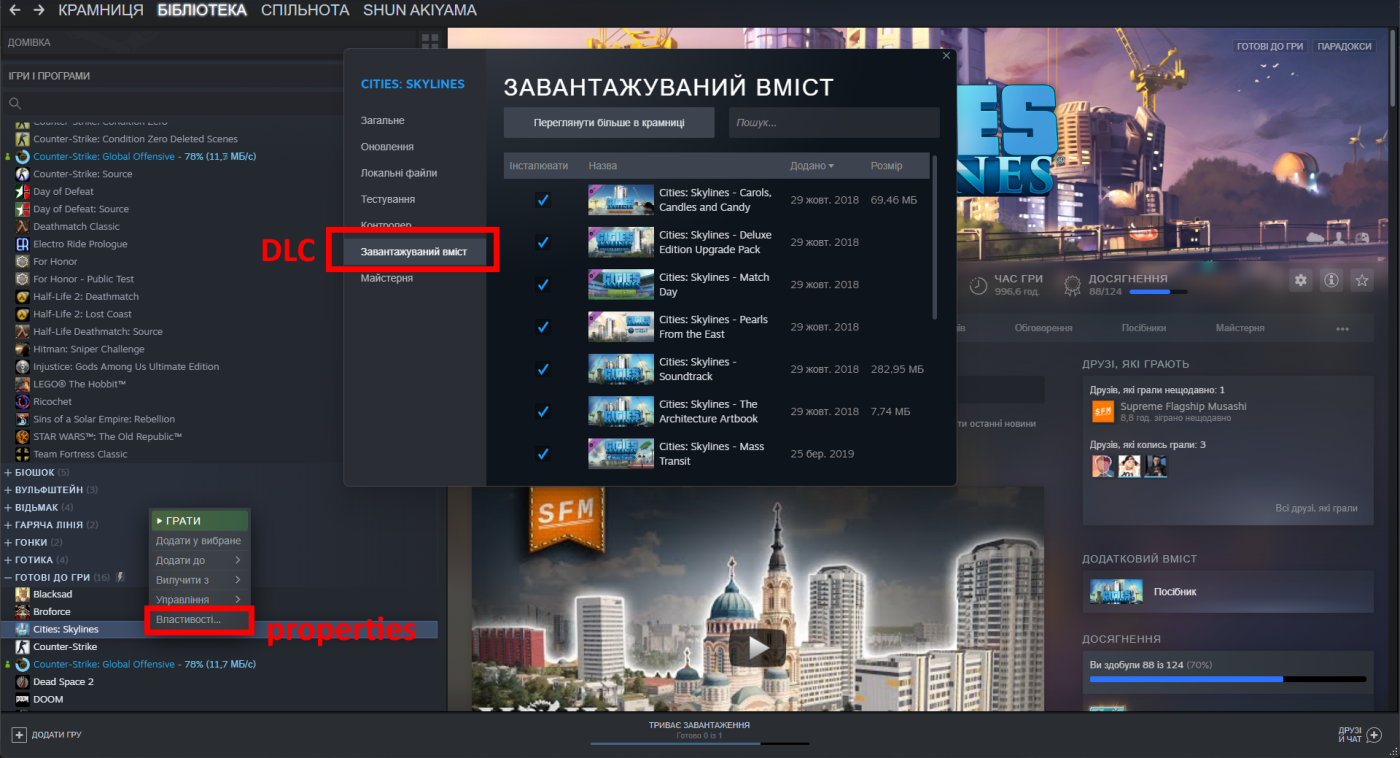Open Friends and Chat in the bottom corner
1400x758 pixels.
(1357, 735)
